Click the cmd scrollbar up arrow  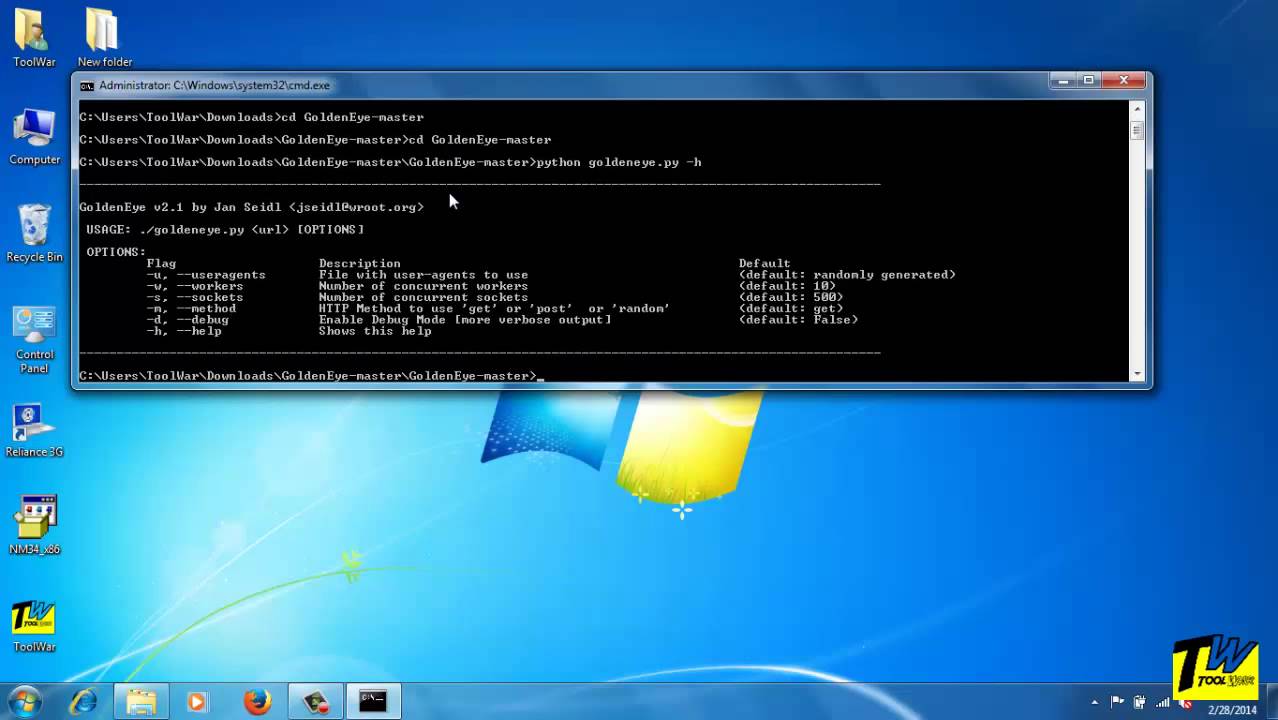click(1137, 108)
